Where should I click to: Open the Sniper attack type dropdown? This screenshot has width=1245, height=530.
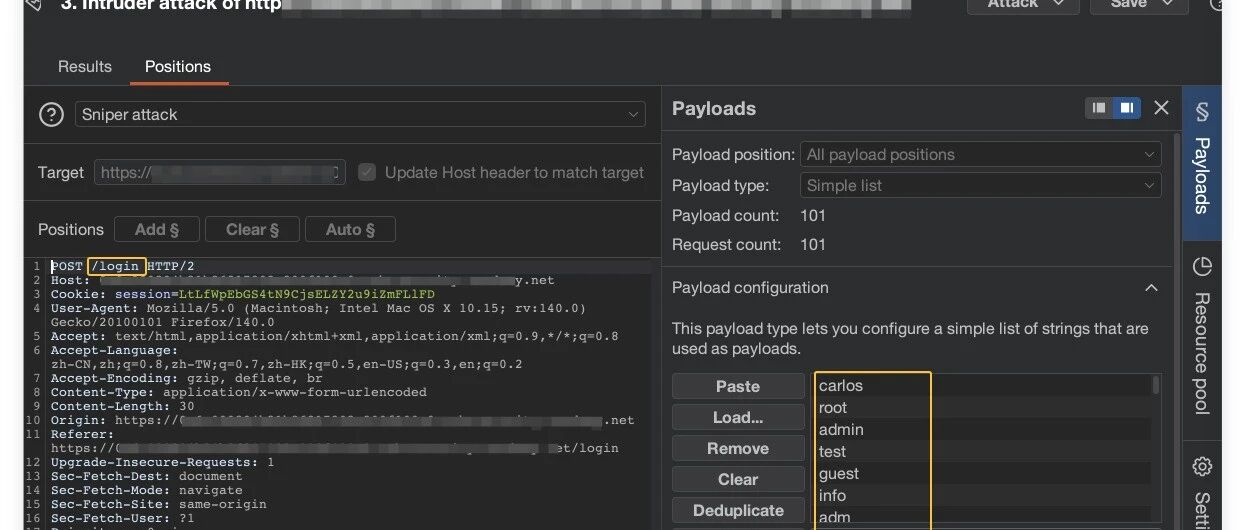coord(360,115)
